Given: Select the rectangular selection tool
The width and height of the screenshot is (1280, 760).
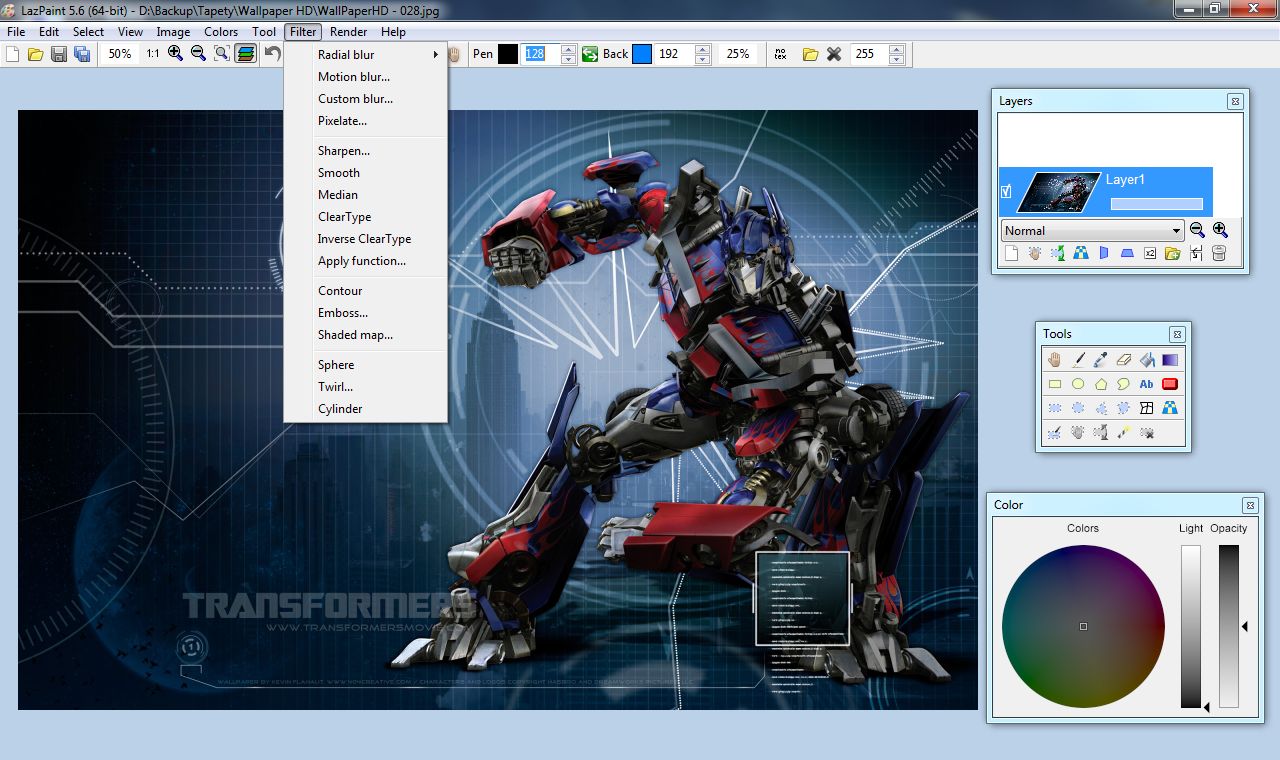Looking at the screenshot, I should [1055, 408].
